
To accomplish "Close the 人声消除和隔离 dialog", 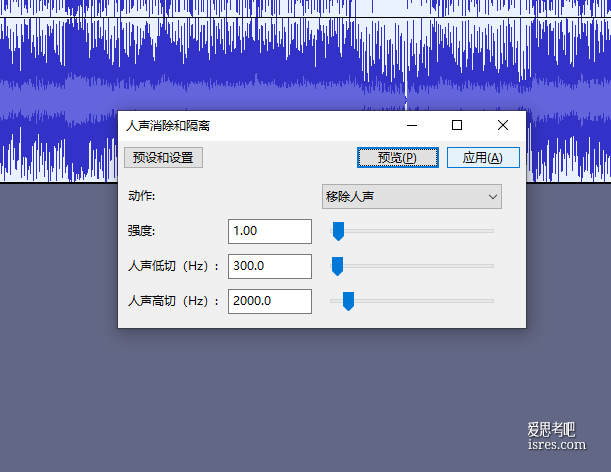I will [x=503, y=126].
